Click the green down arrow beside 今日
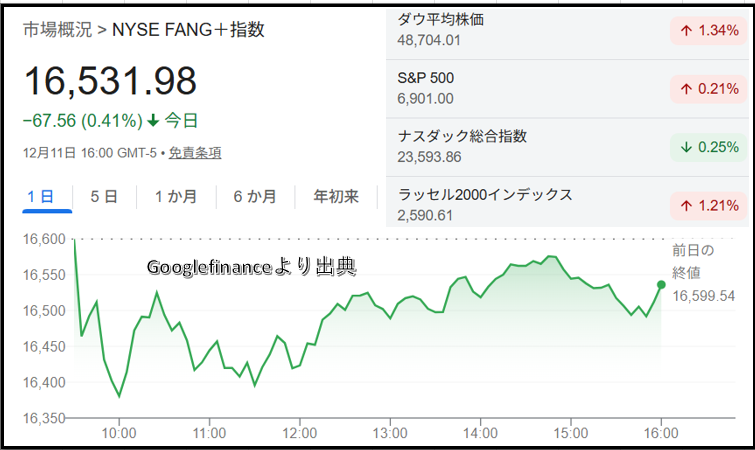 153,121
